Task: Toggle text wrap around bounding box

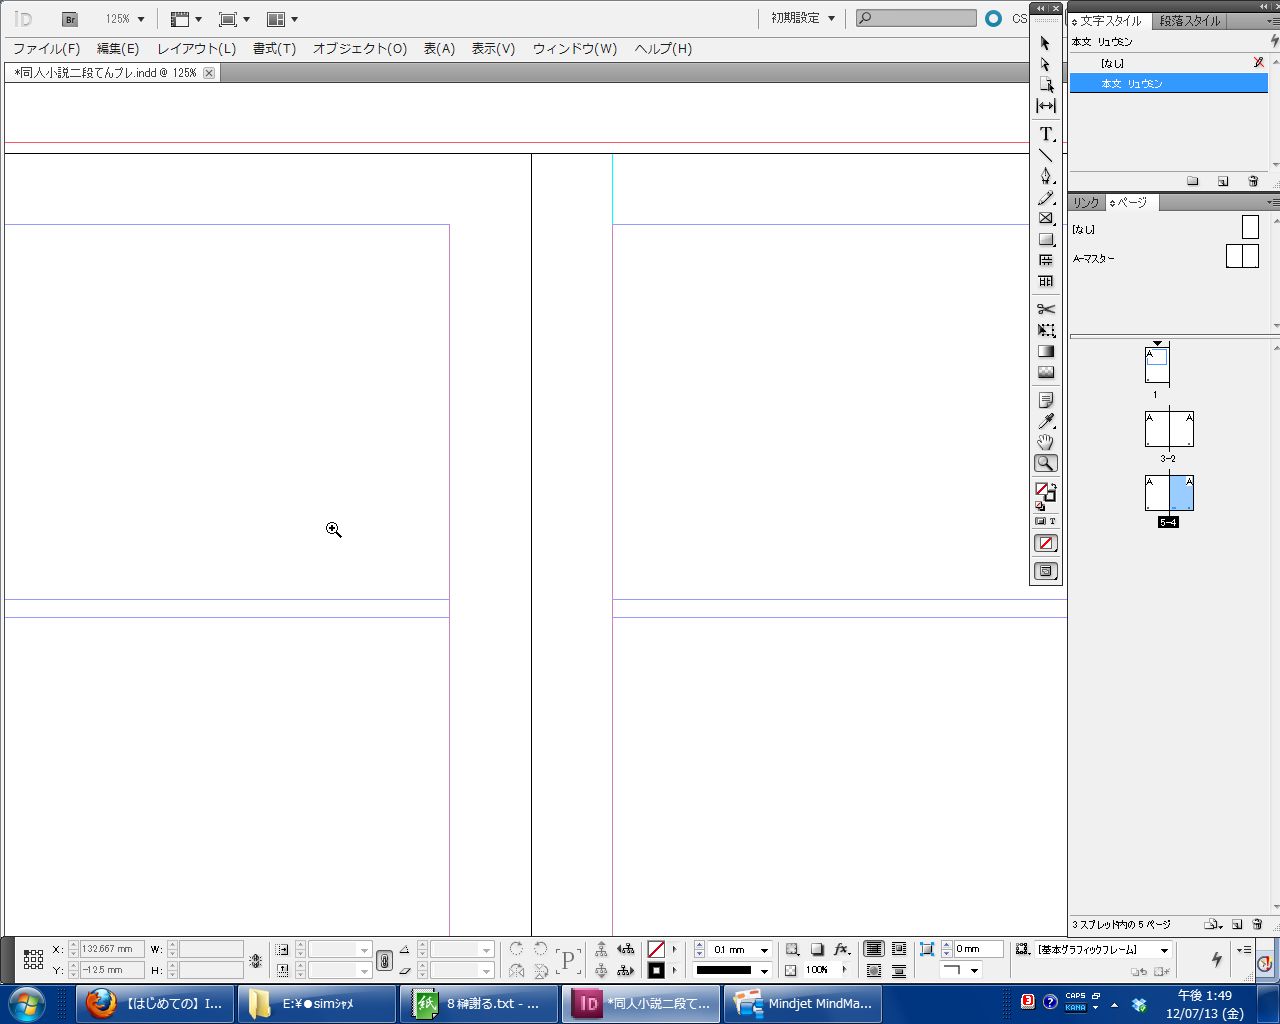Action: 899,949
